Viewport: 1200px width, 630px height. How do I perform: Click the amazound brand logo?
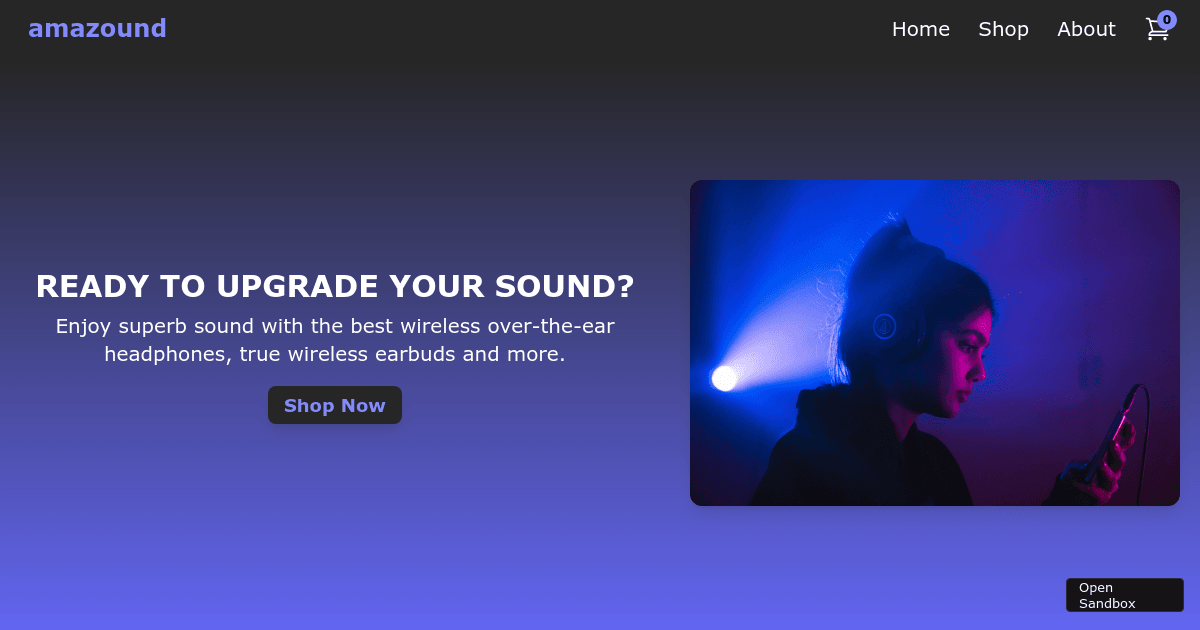[97, 29]
